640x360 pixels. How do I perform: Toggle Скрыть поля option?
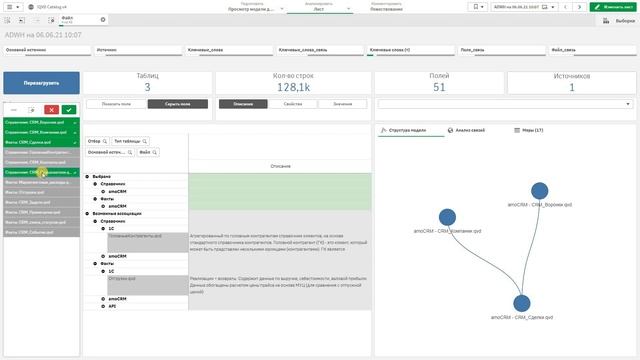(x=178, y=104)
